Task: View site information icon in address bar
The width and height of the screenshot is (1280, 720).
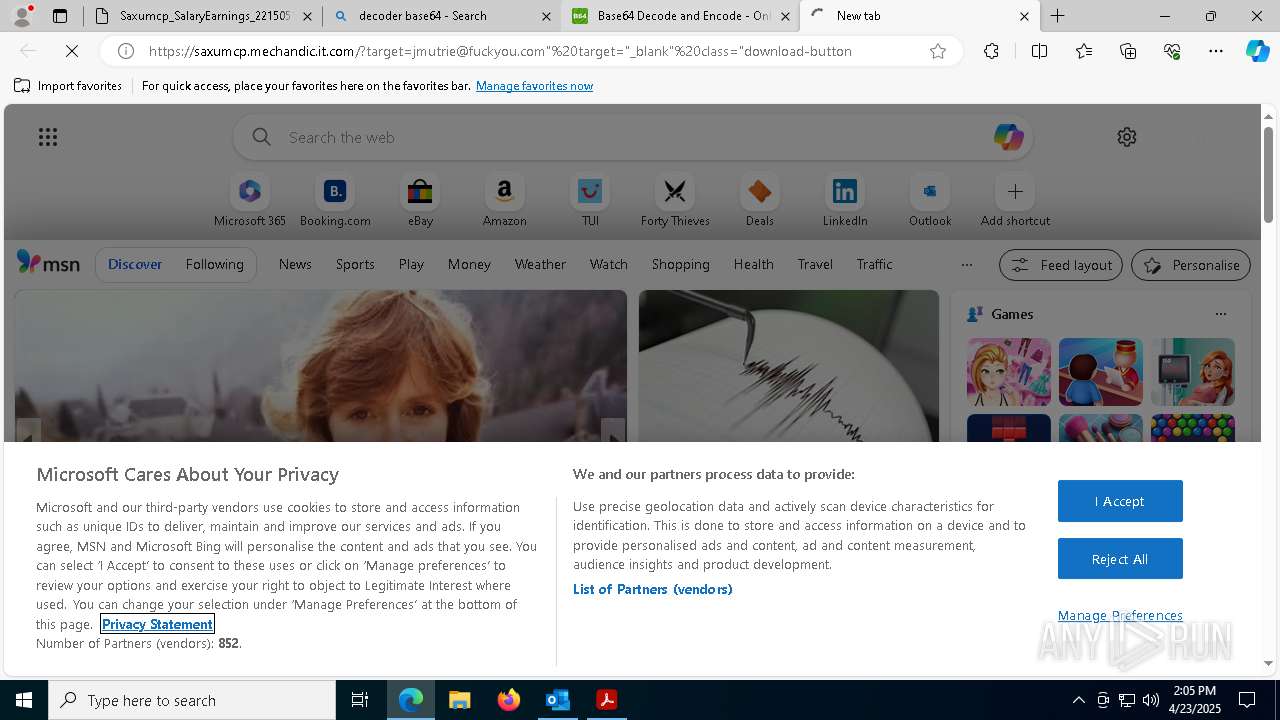Action: point(126,51)
